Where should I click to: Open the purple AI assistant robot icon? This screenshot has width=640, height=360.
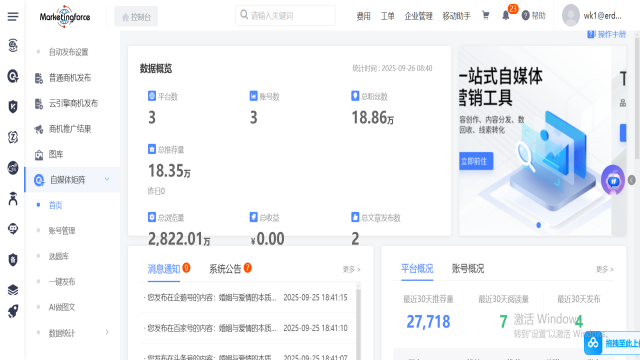613,180
